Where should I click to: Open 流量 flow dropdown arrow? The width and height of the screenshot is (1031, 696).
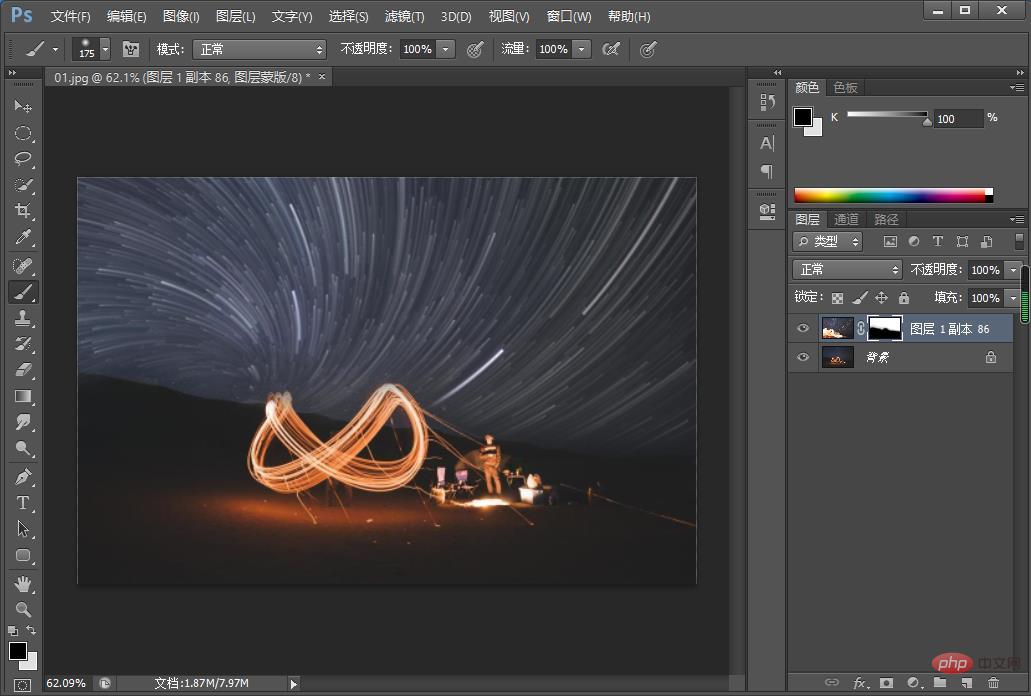click(x=582, y=49)
